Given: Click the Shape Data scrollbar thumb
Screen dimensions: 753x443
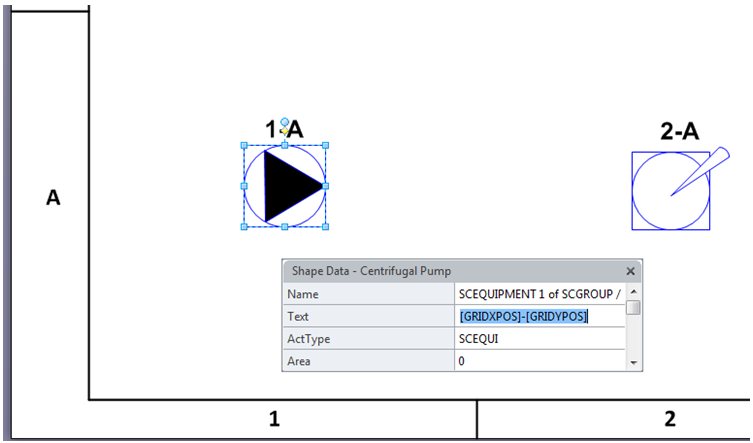Looking at the screenshot, I should click(x=633, y=307).
